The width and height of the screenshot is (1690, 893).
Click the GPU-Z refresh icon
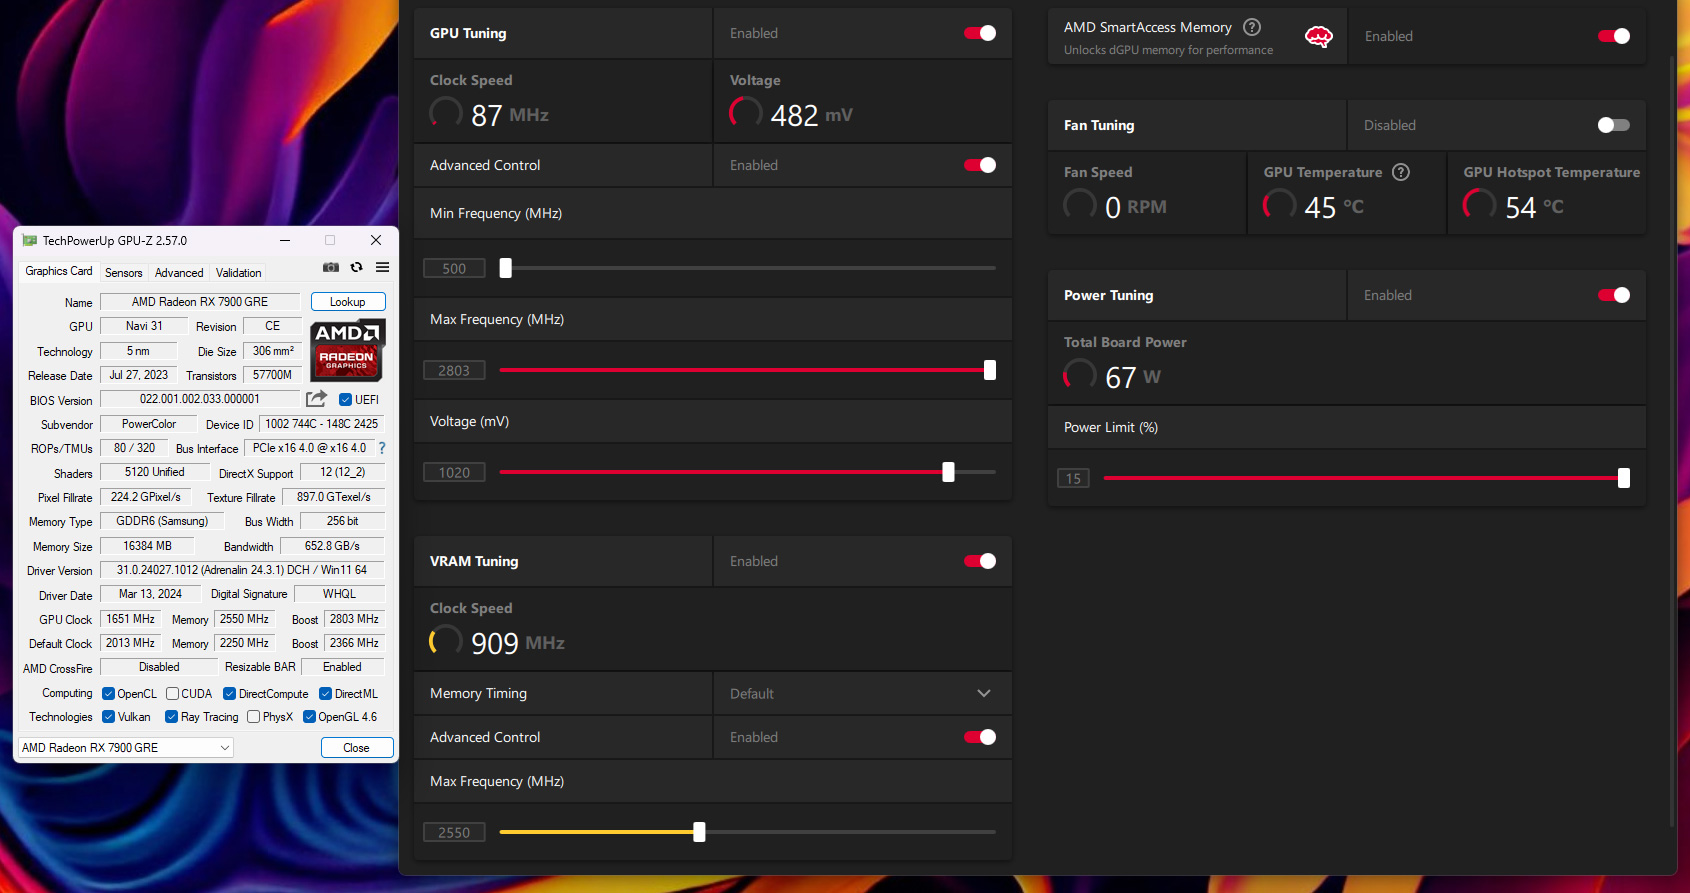click(356, 267)
